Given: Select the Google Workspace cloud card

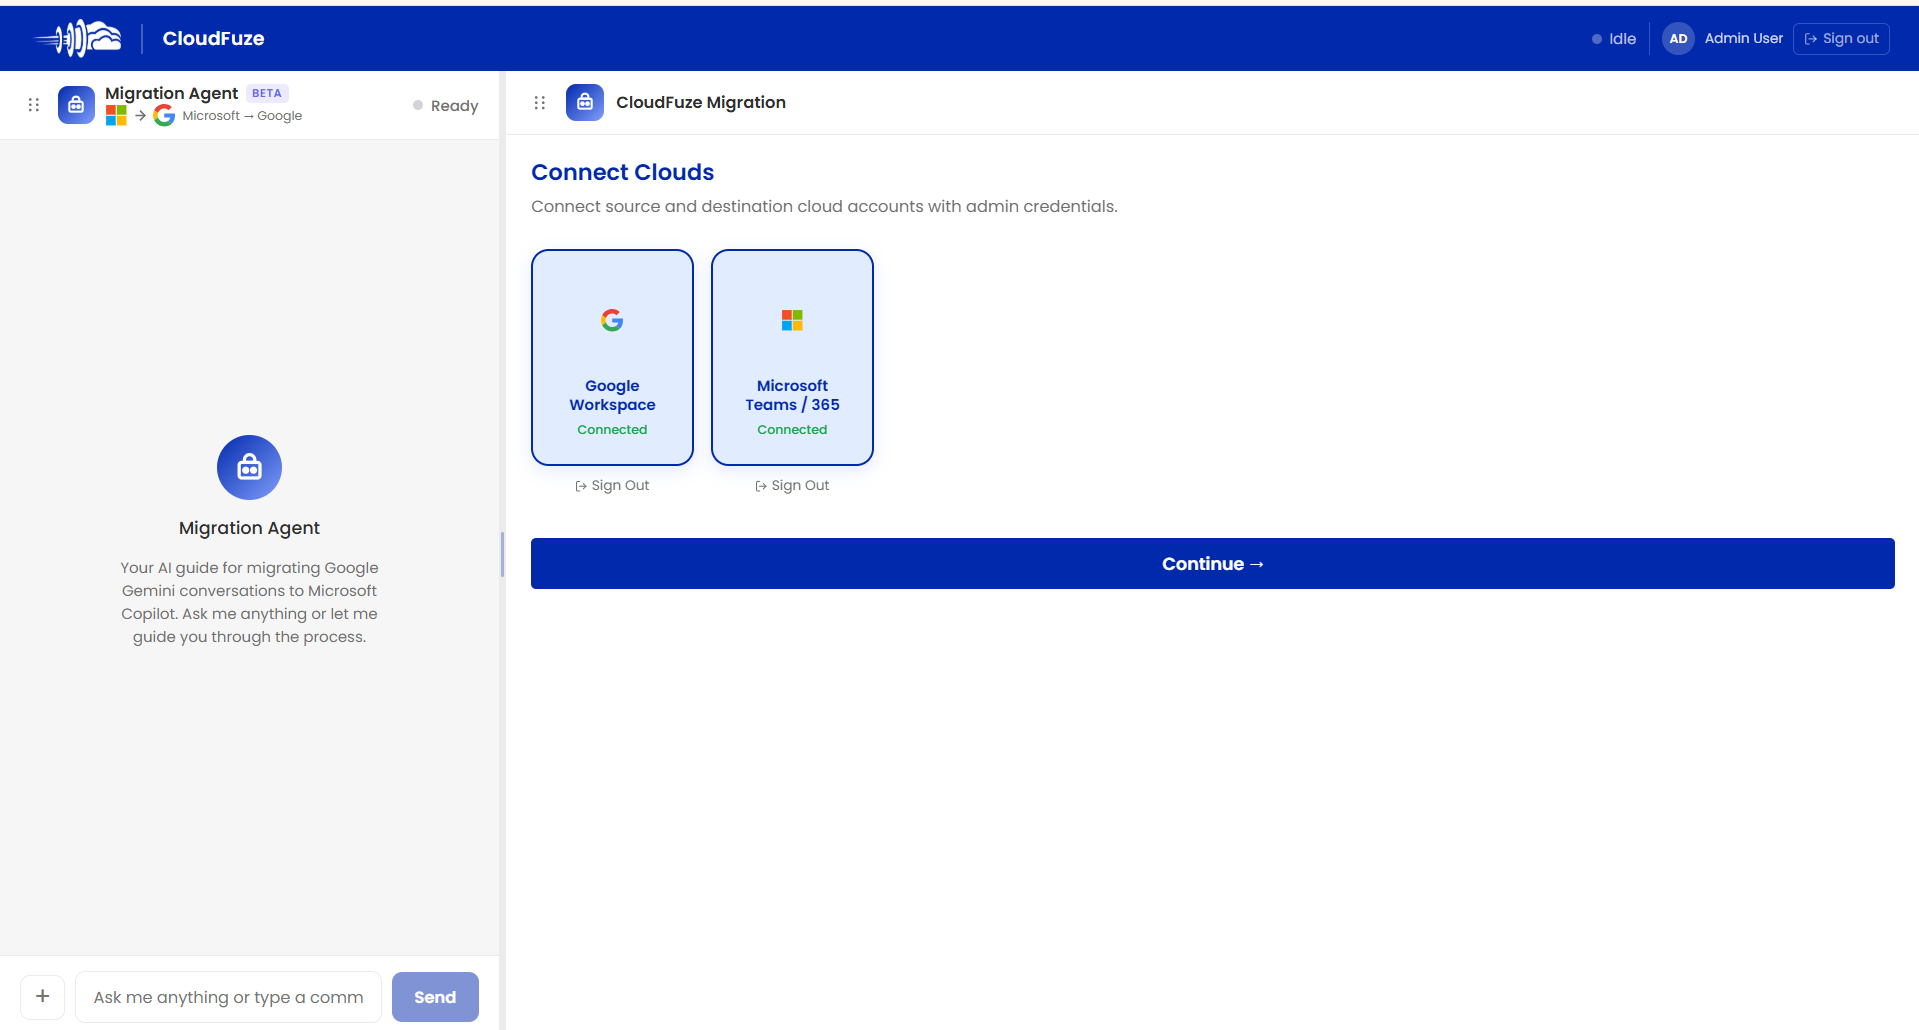Looking at the screenshot, I should pyautogui.click(x=612, y=357).
